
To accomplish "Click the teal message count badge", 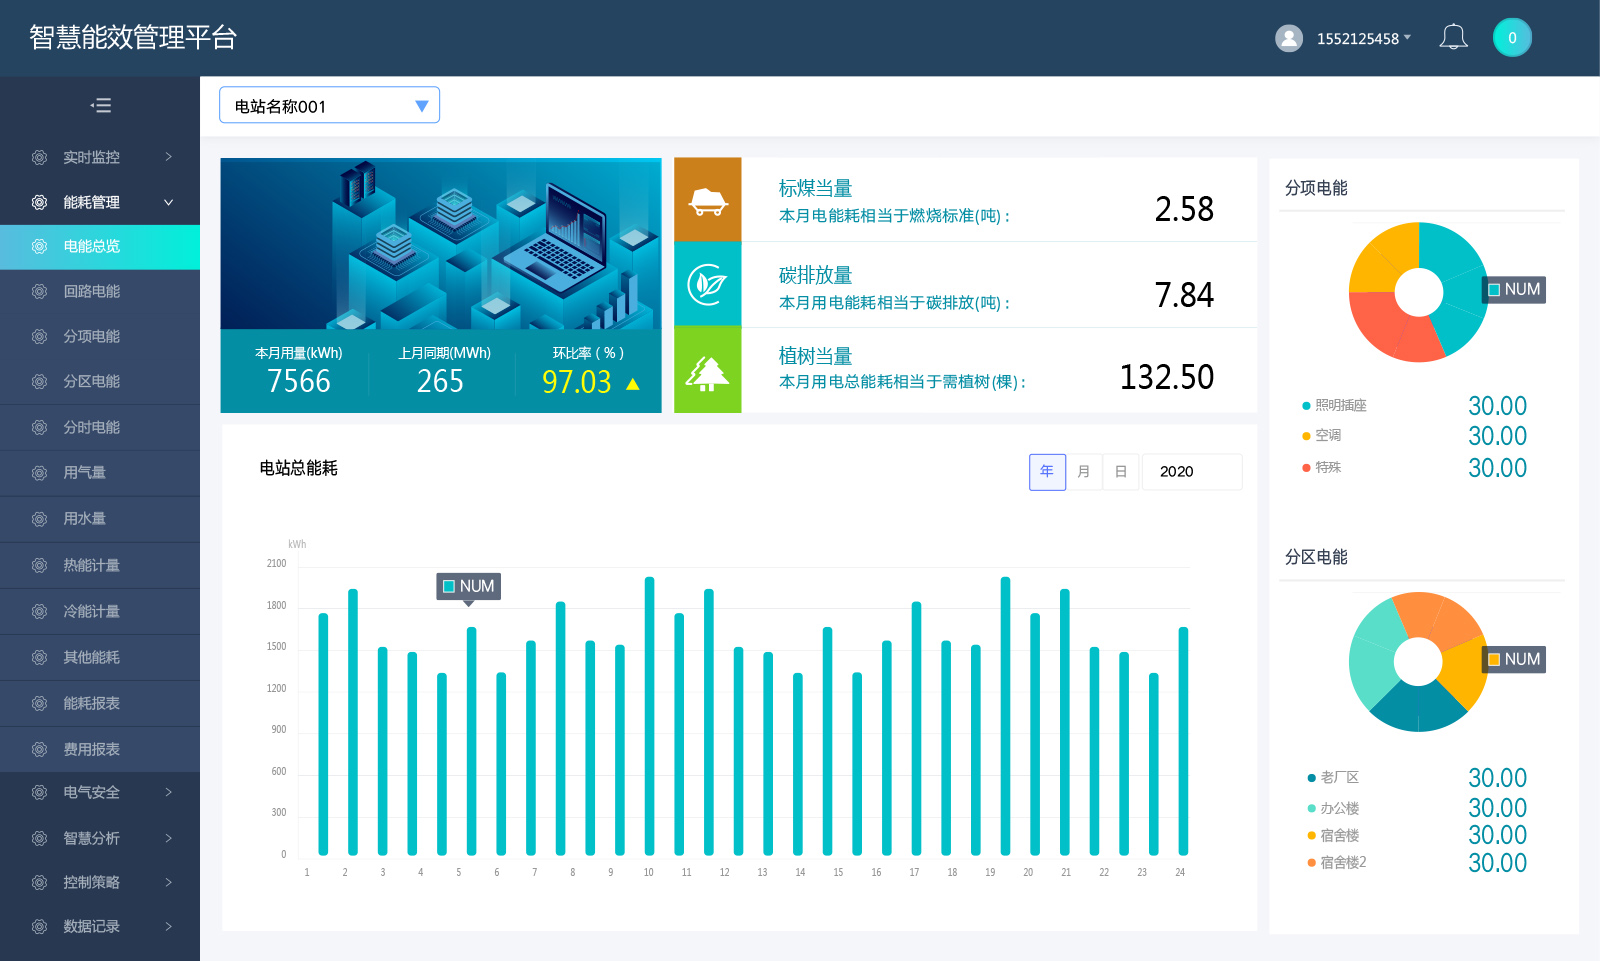I will click(x=1512, y=38).
